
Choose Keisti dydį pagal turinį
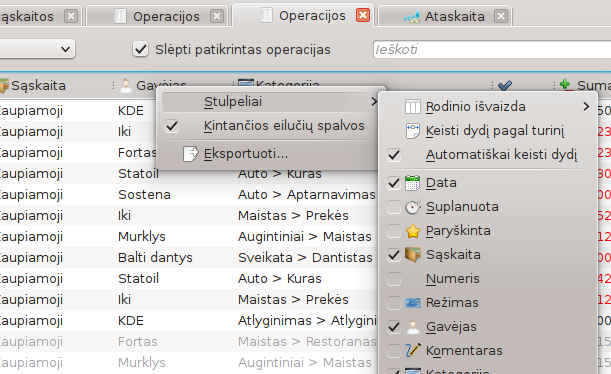coord(489,131)
